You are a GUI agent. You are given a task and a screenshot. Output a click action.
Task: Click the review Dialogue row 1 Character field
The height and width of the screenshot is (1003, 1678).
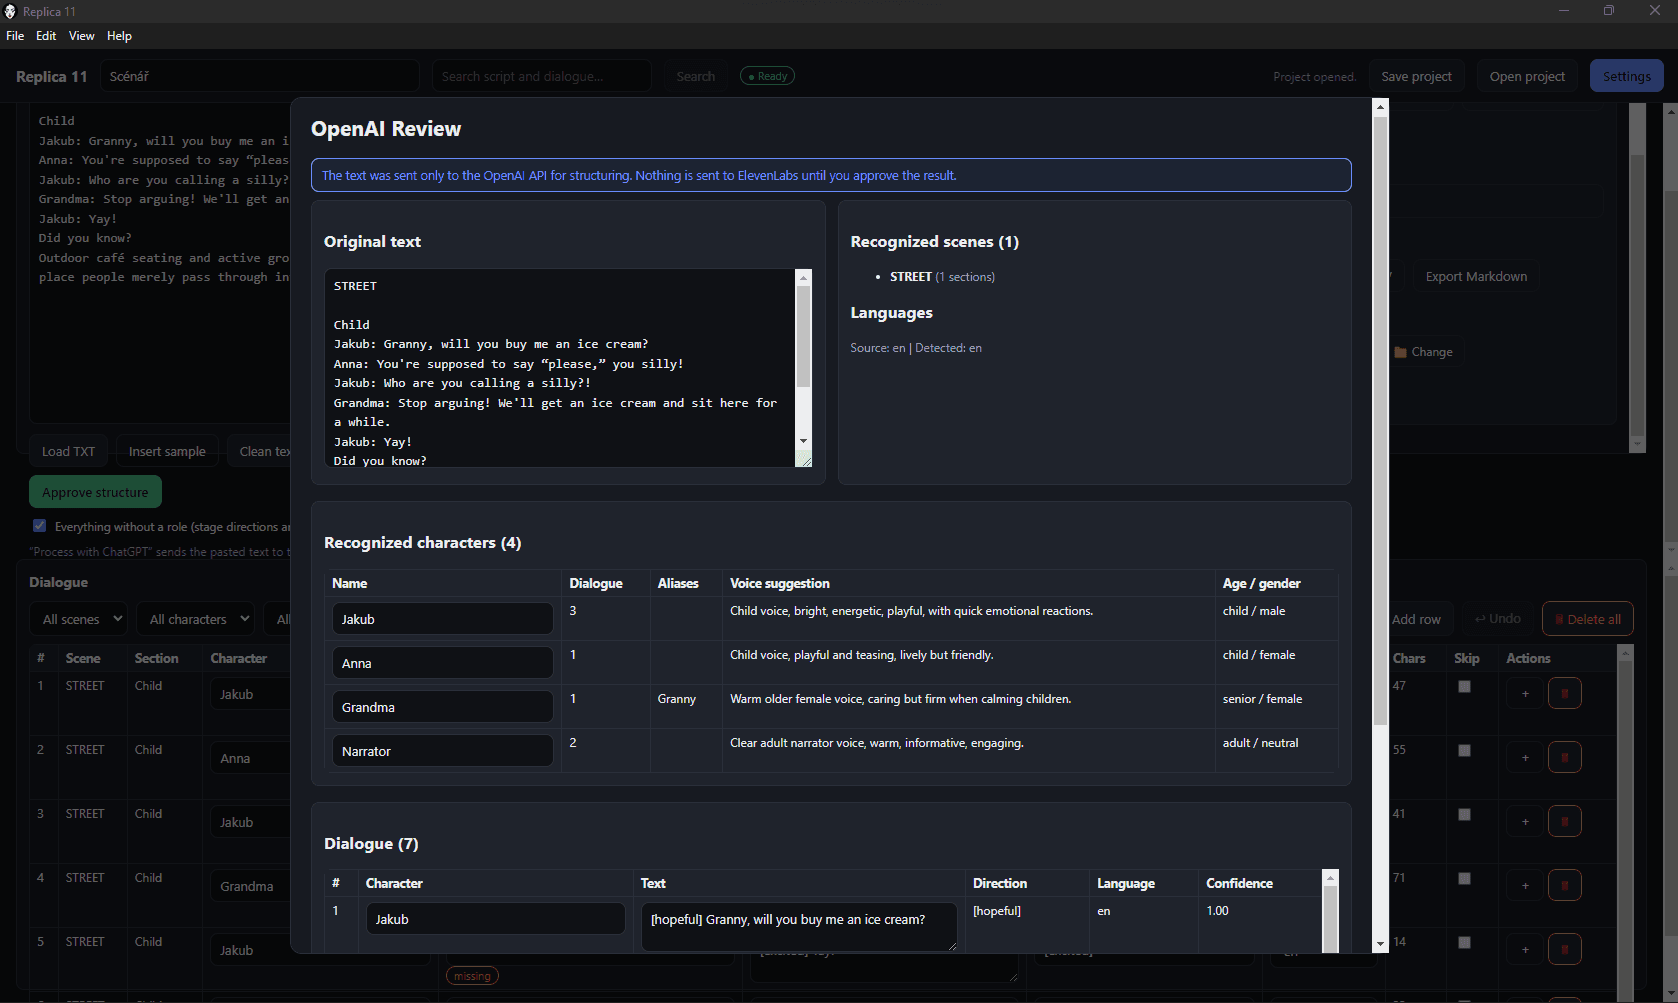pos(495,919)
